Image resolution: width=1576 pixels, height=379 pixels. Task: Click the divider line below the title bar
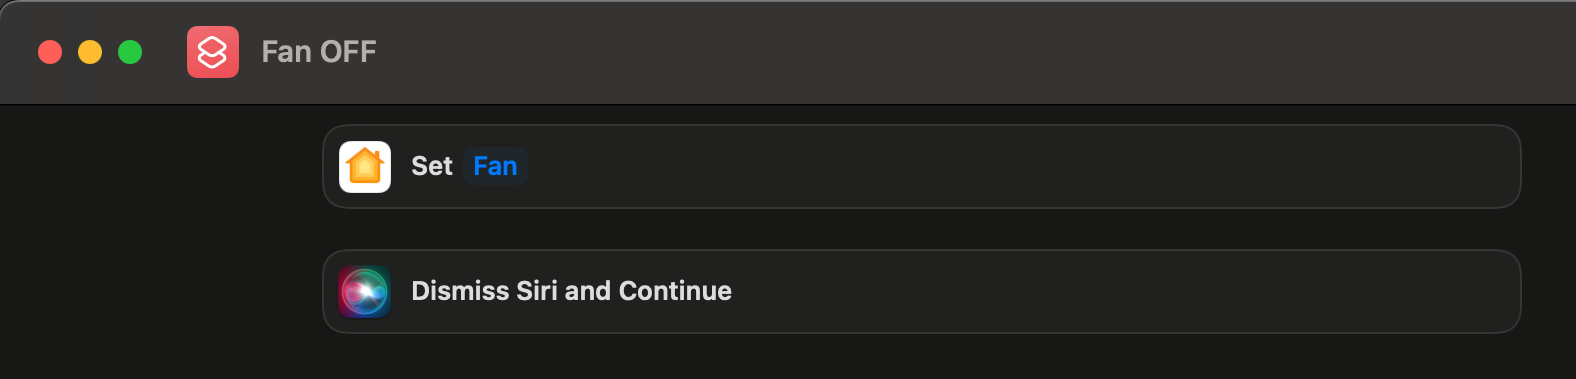(788, 104)
